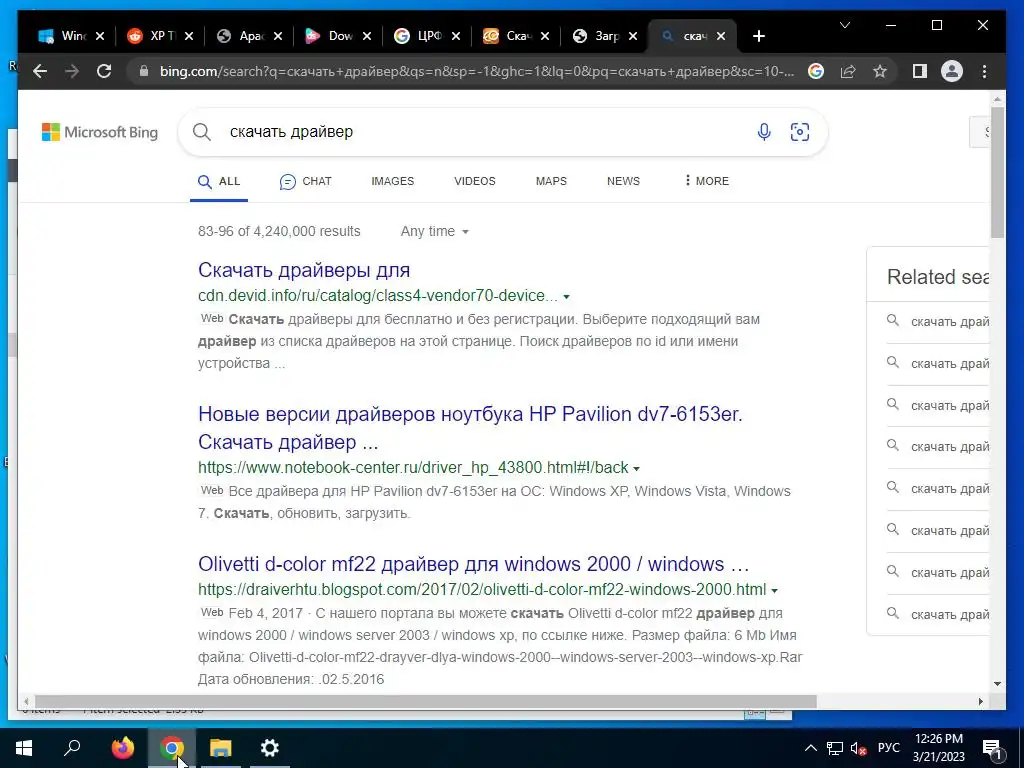Open the Windows Start menu
Image resolution: width=1024 pixels, height=768 pixels.
pos(24,748)
